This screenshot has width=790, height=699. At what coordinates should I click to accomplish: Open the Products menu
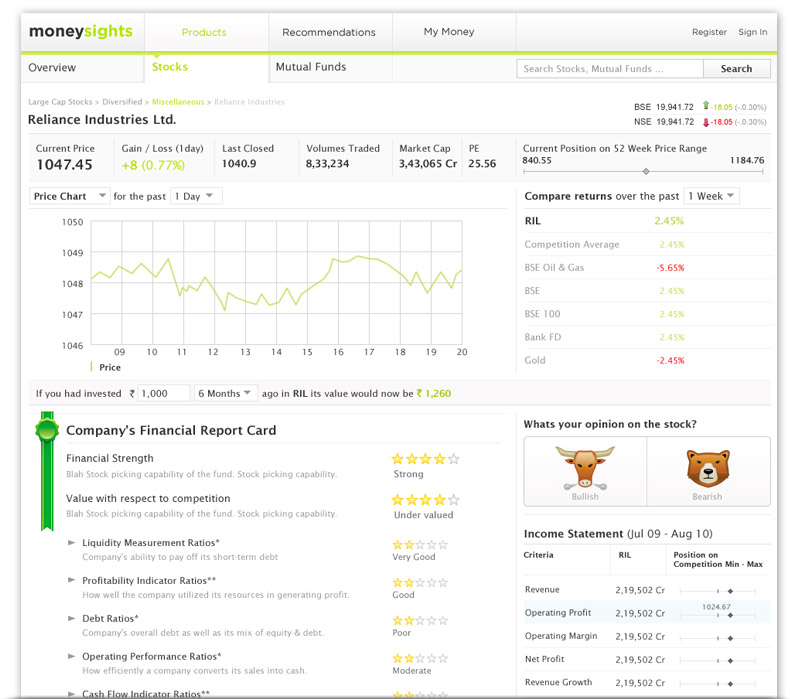pos(204,32)
